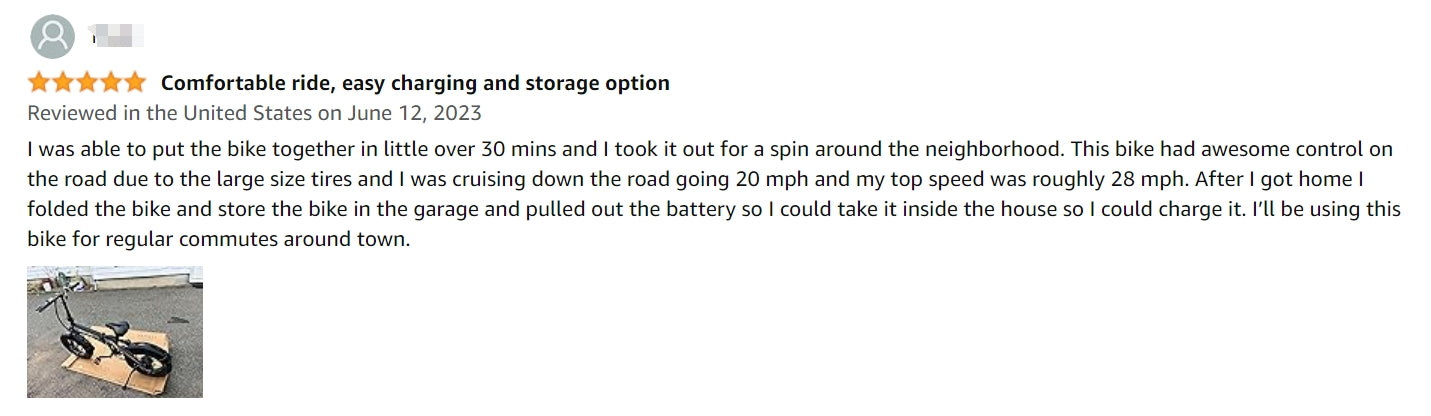Open the blurred reviewer name link

click(x=118, y=38)
